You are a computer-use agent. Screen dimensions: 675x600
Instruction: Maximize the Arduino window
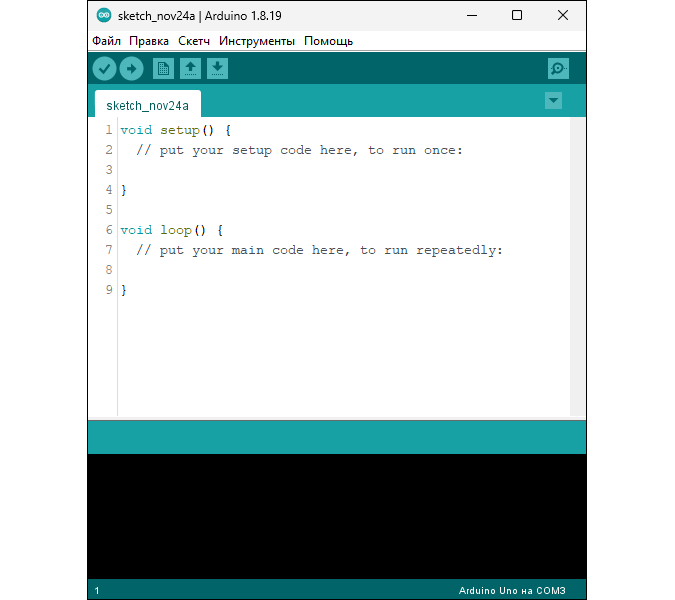[517, 15]
